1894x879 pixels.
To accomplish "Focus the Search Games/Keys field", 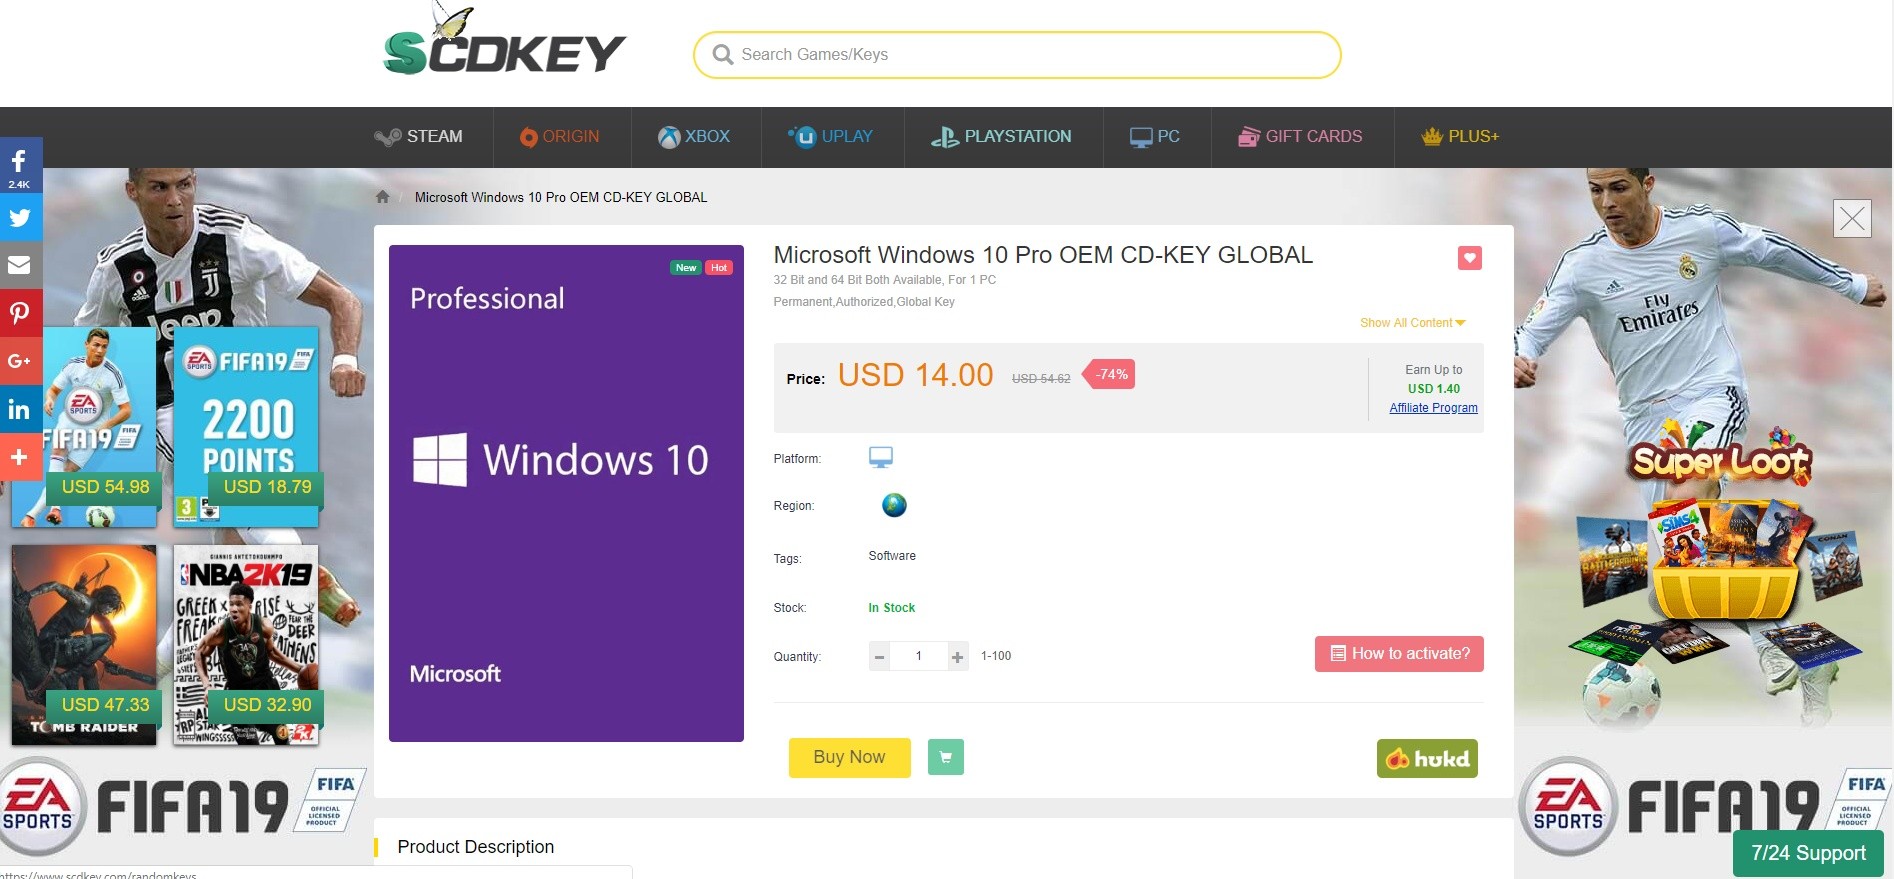I will pos(1017,55).
